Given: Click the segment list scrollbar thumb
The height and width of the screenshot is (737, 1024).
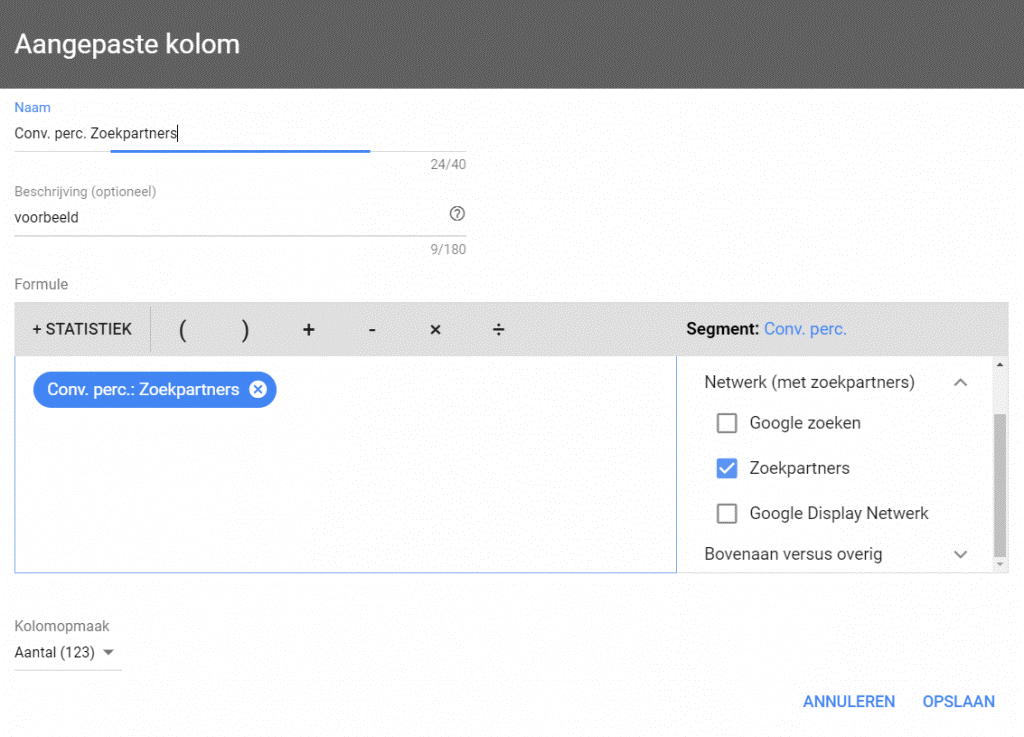Looking at the screenshot, I should (x=999, y=485).
